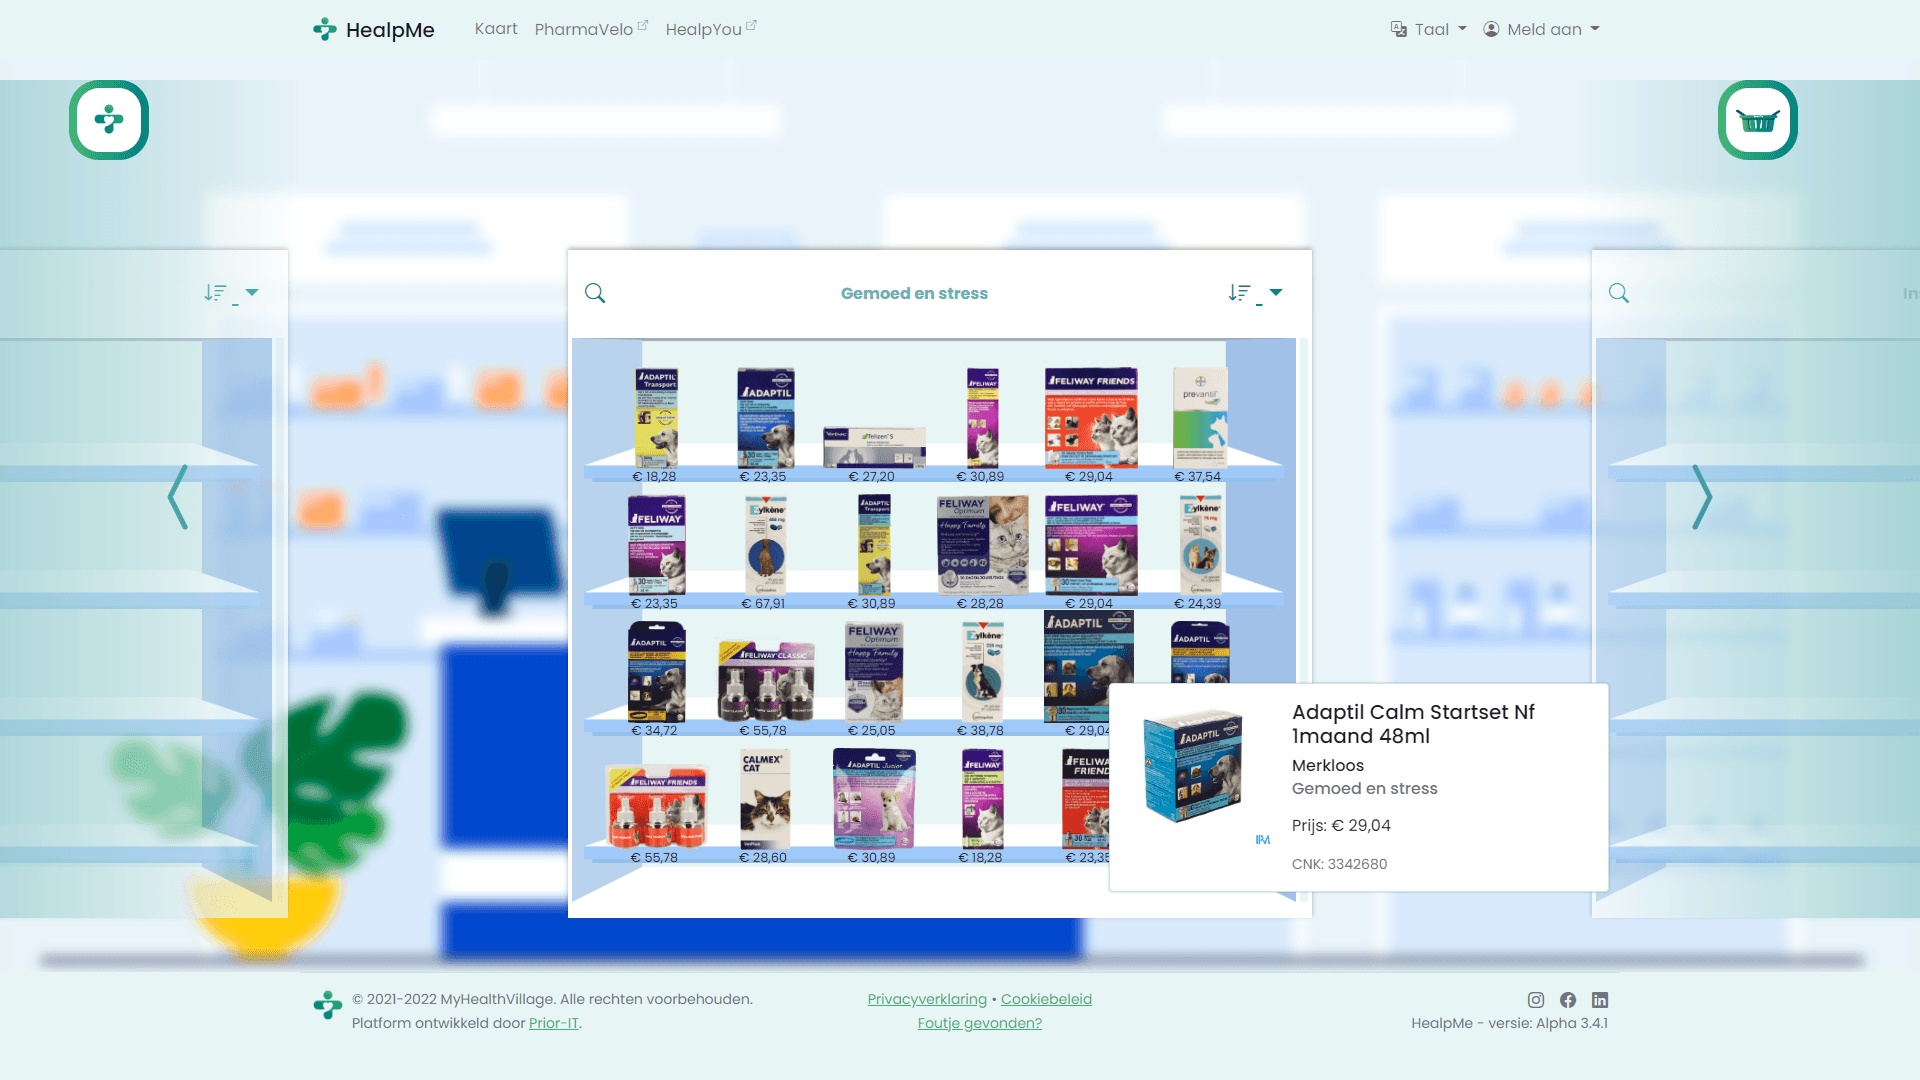The width and height of the screenshot is (1920, 1080).
Task: Click the green pharmacy cross button
Action: pyautogui.click(x=109, y=120)
